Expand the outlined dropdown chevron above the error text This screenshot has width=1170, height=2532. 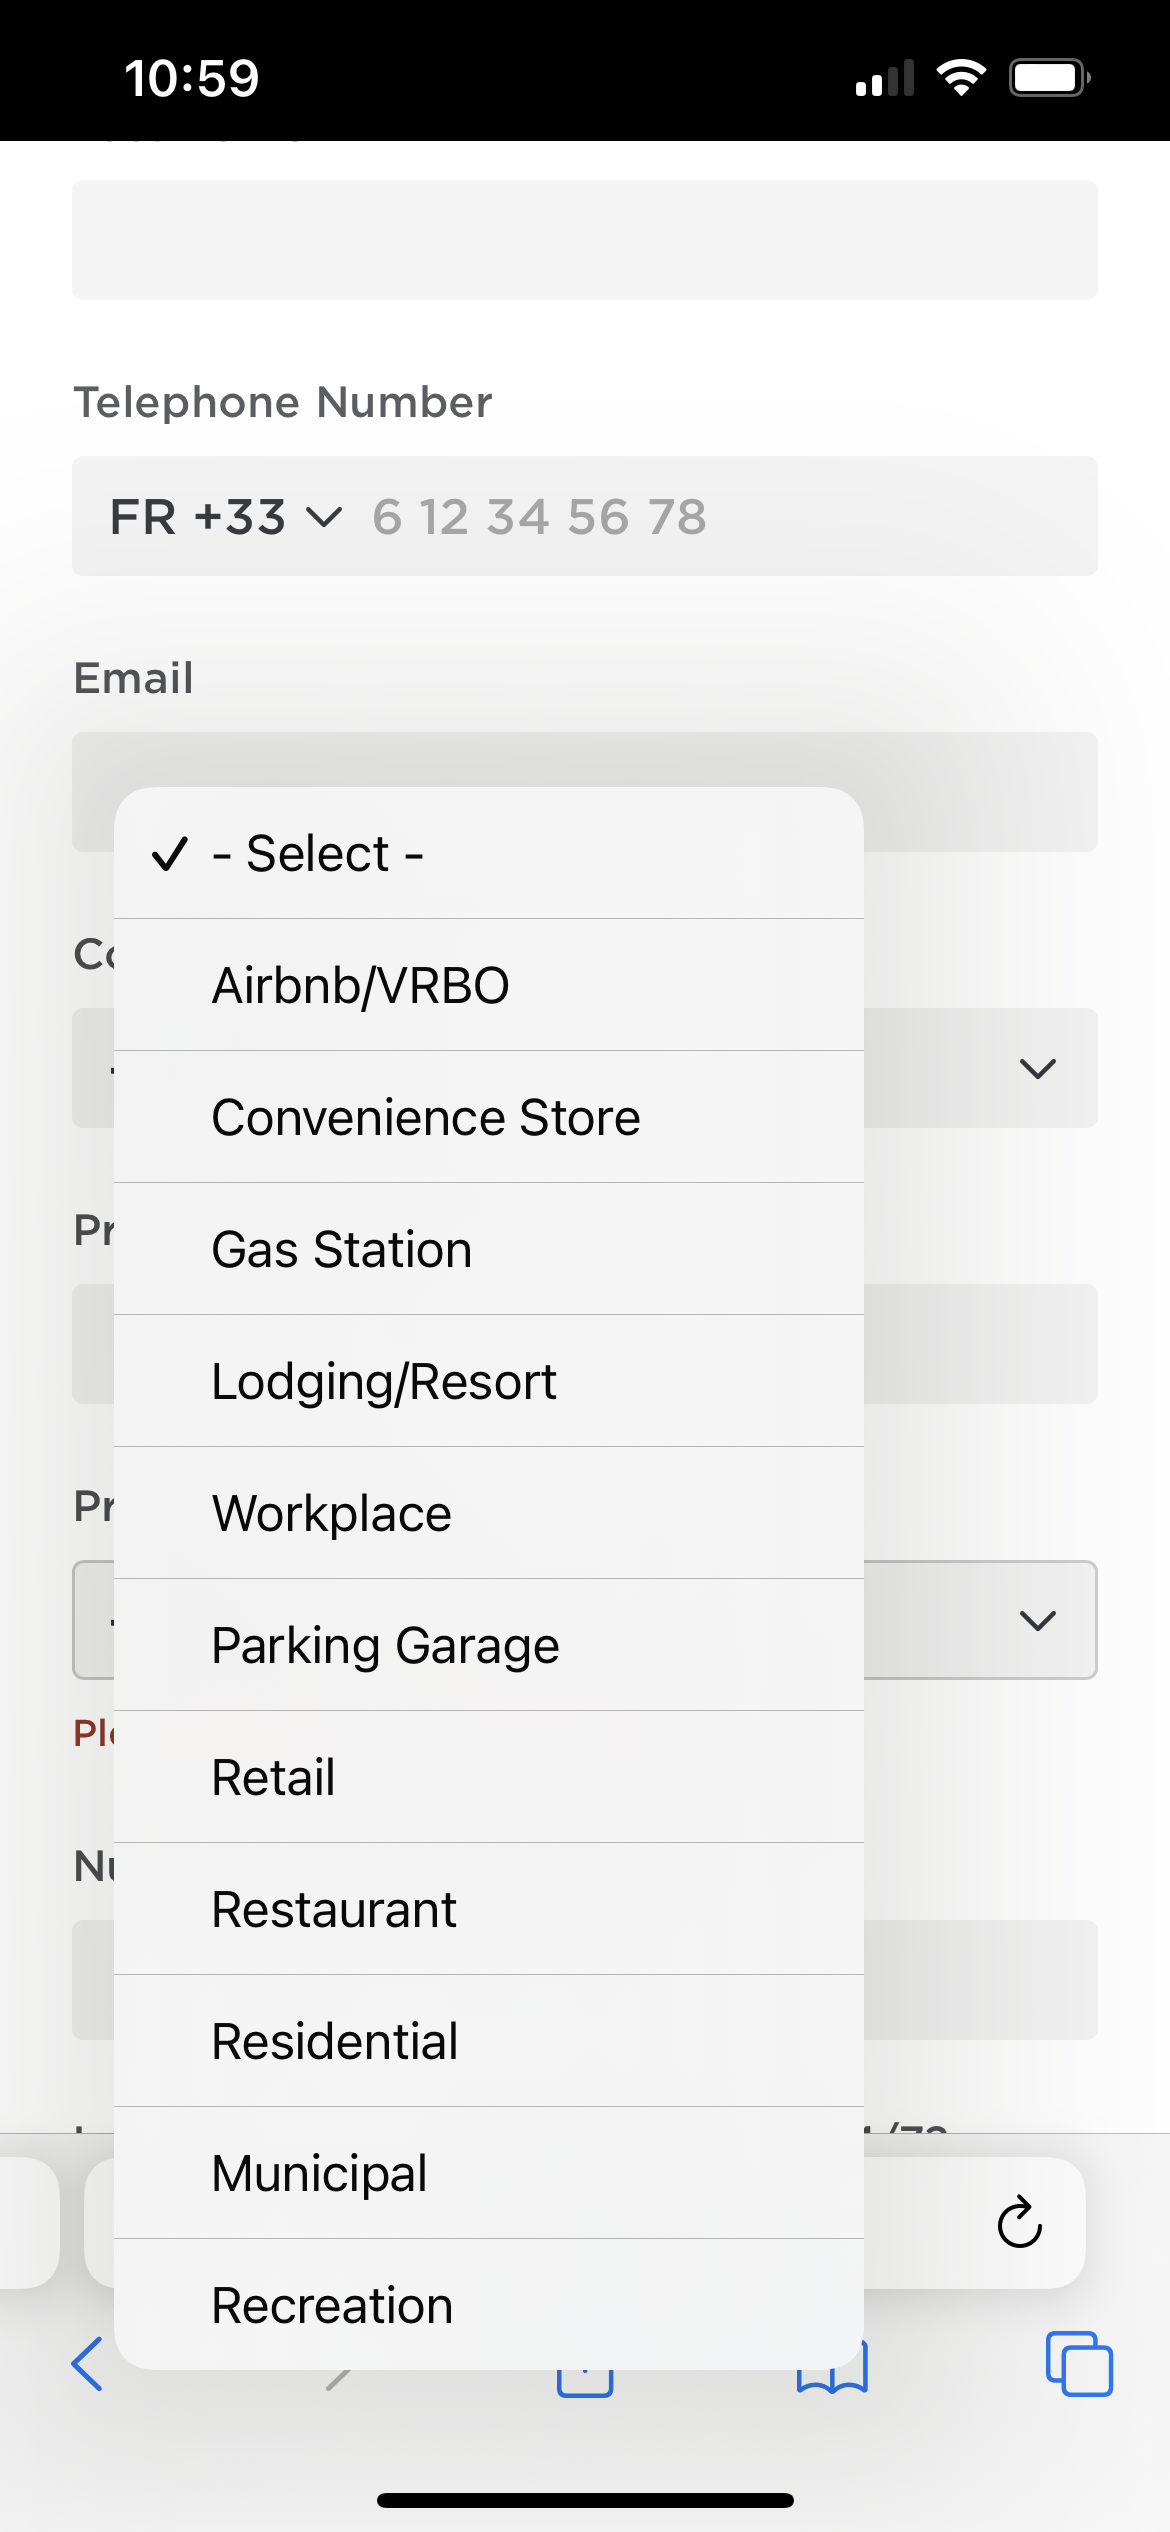(x=1037, y=1620)
